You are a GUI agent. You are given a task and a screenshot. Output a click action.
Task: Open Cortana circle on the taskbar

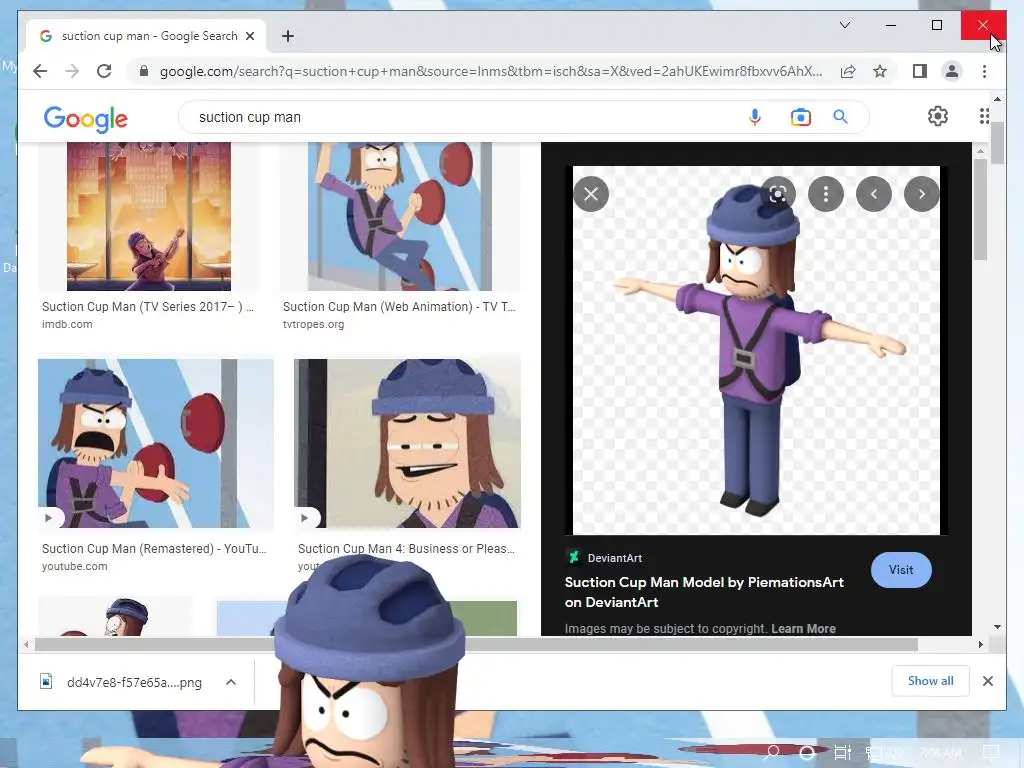coord(807,752)
